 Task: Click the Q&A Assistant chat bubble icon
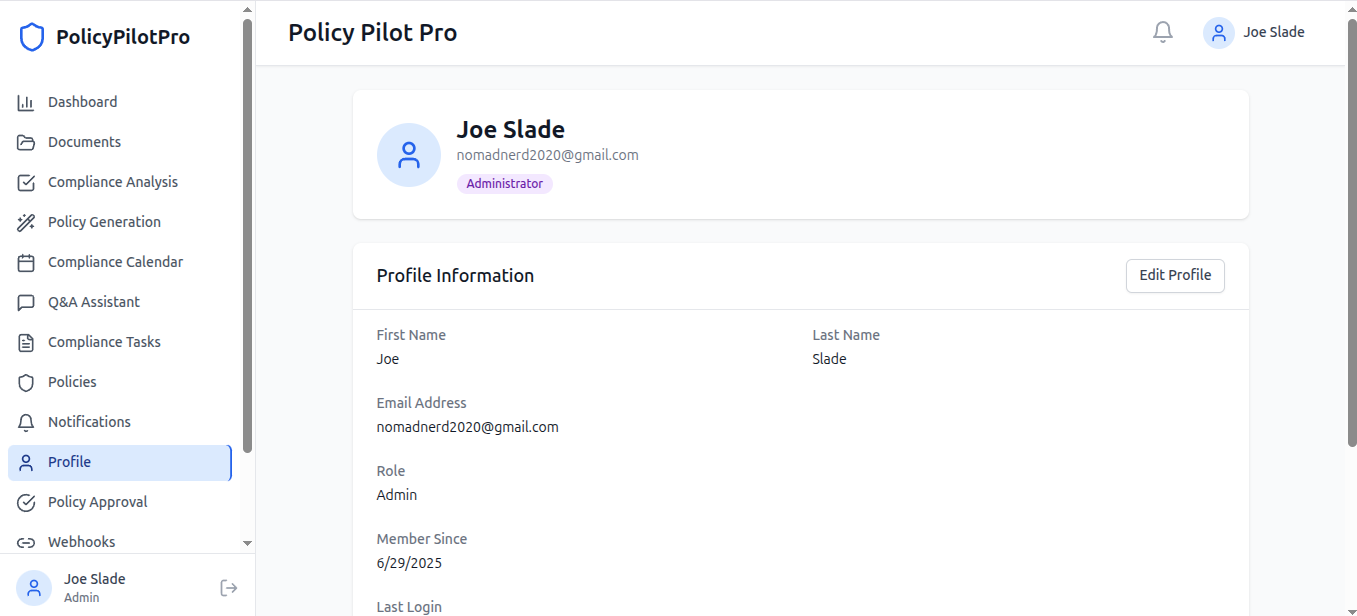point(26,302)
